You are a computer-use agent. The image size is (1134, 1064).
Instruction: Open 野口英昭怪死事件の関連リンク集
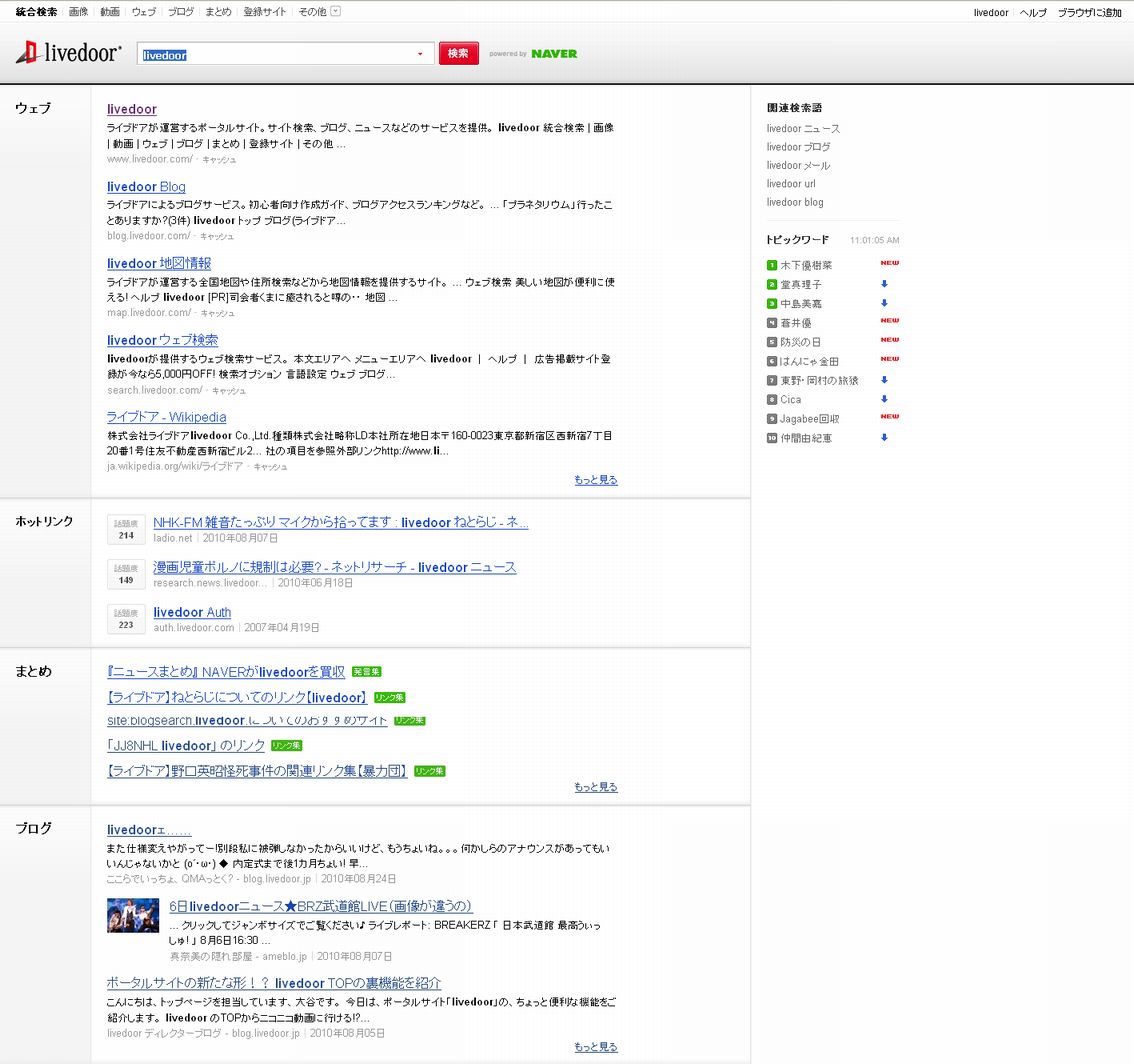(x=257, y=771)
